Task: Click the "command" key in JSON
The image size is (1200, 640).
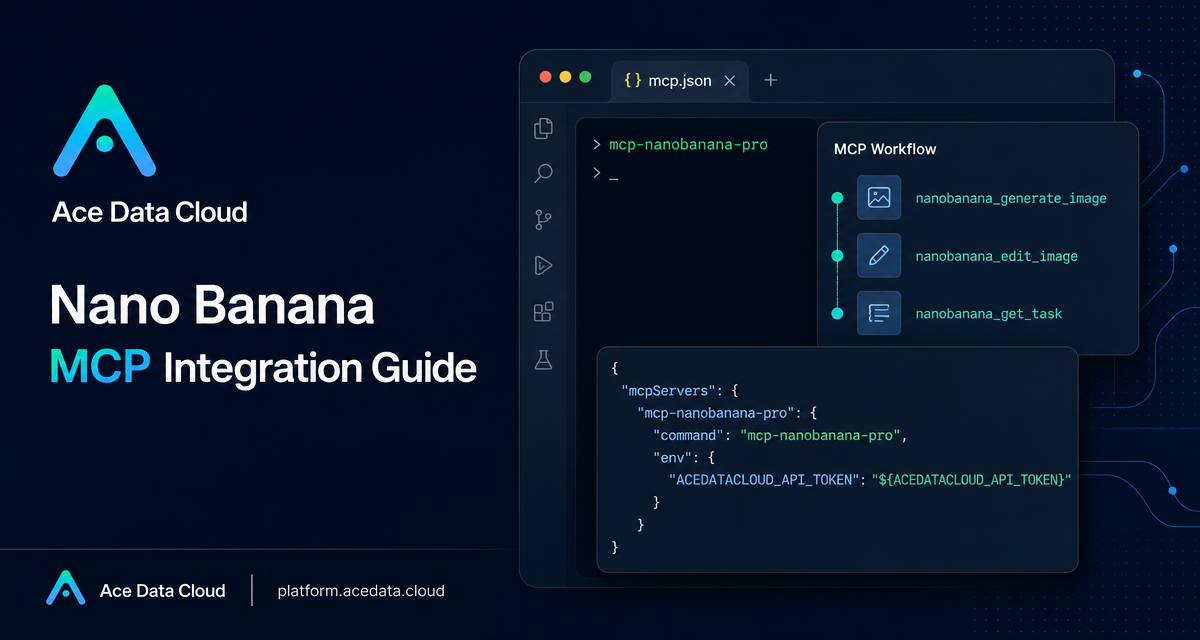Action: click(x=689, y=435)
